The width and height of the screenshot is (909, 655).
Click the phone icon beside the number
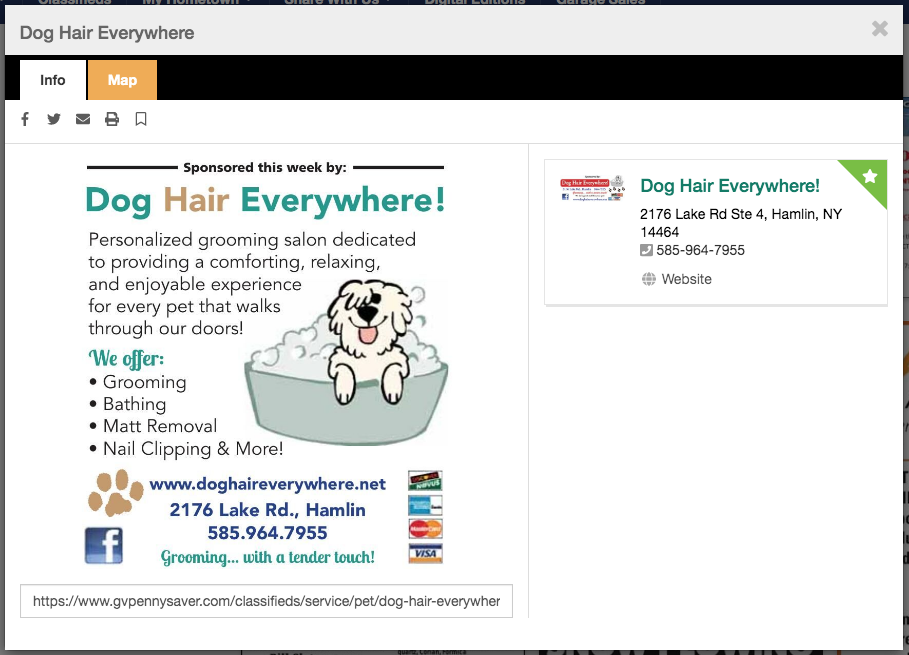pos(646,250)
